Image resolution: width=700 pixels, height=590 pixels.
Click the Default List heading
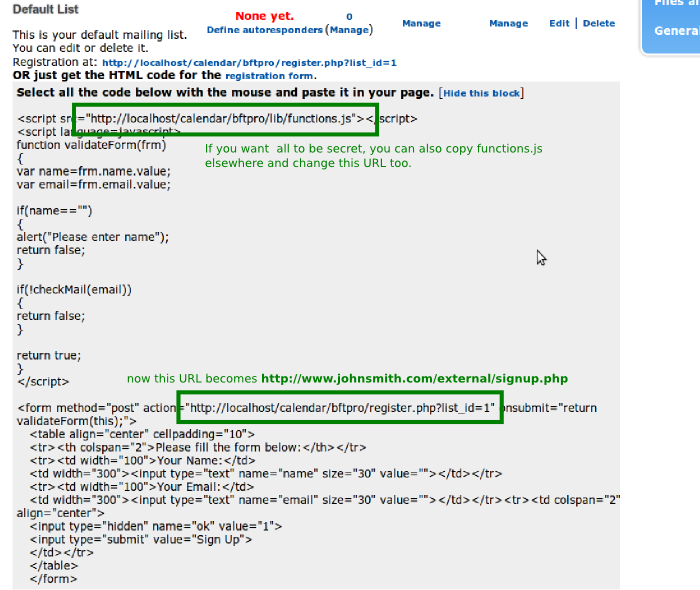click(x=46, y=9)
